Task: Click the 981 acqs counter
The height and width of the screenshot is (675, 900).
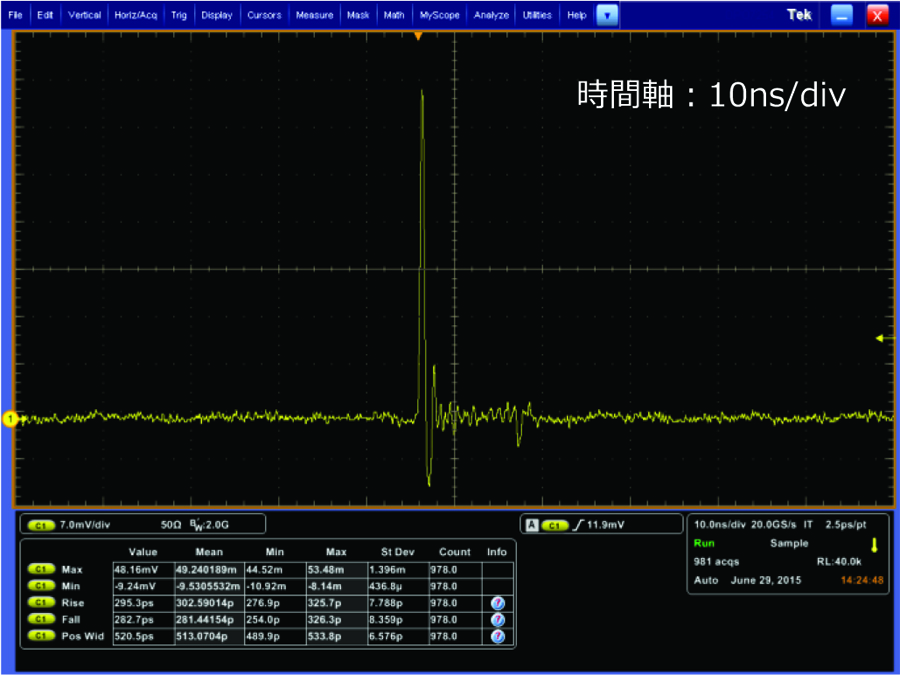Action: (716, 561)
